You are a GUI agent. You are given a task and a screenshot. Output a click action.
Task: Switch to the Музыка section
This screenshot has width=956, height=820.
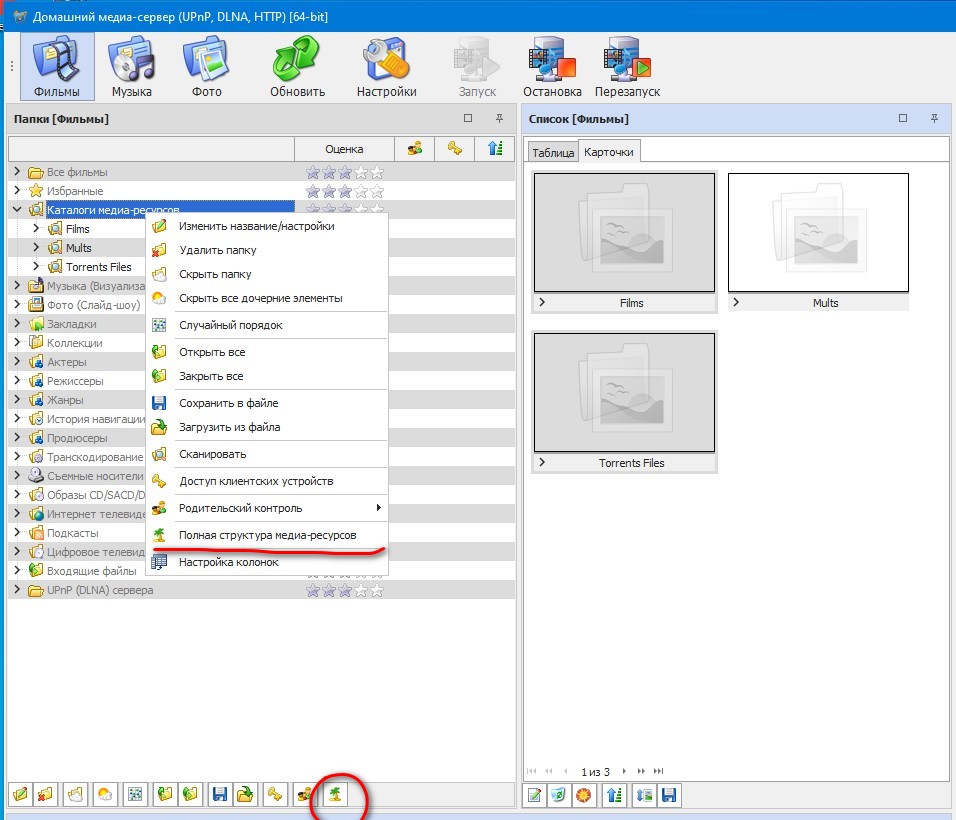click(132, 66)
